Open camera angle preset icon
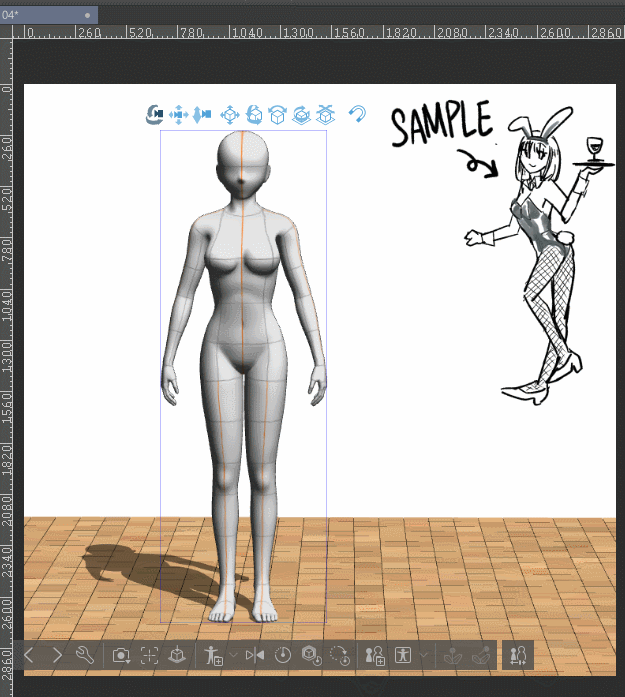This screenshot has width=625, height=697. pos(121,655)
